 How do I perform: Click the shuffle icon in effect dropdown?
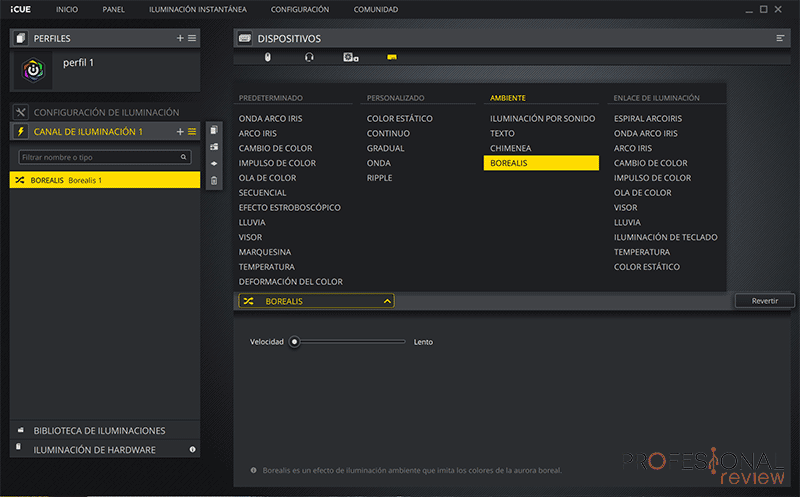tap(248, 301)
